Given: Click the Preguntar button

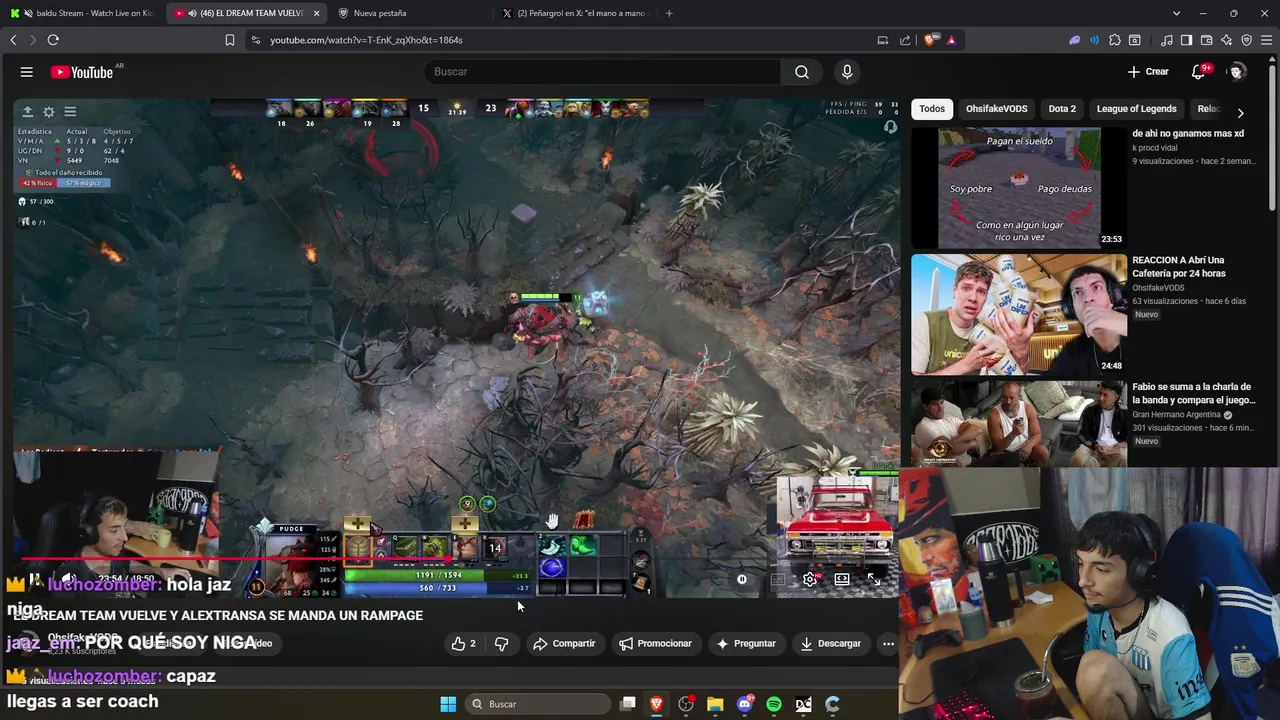Looking at the screenshot, I should click(x=745, y=644).
